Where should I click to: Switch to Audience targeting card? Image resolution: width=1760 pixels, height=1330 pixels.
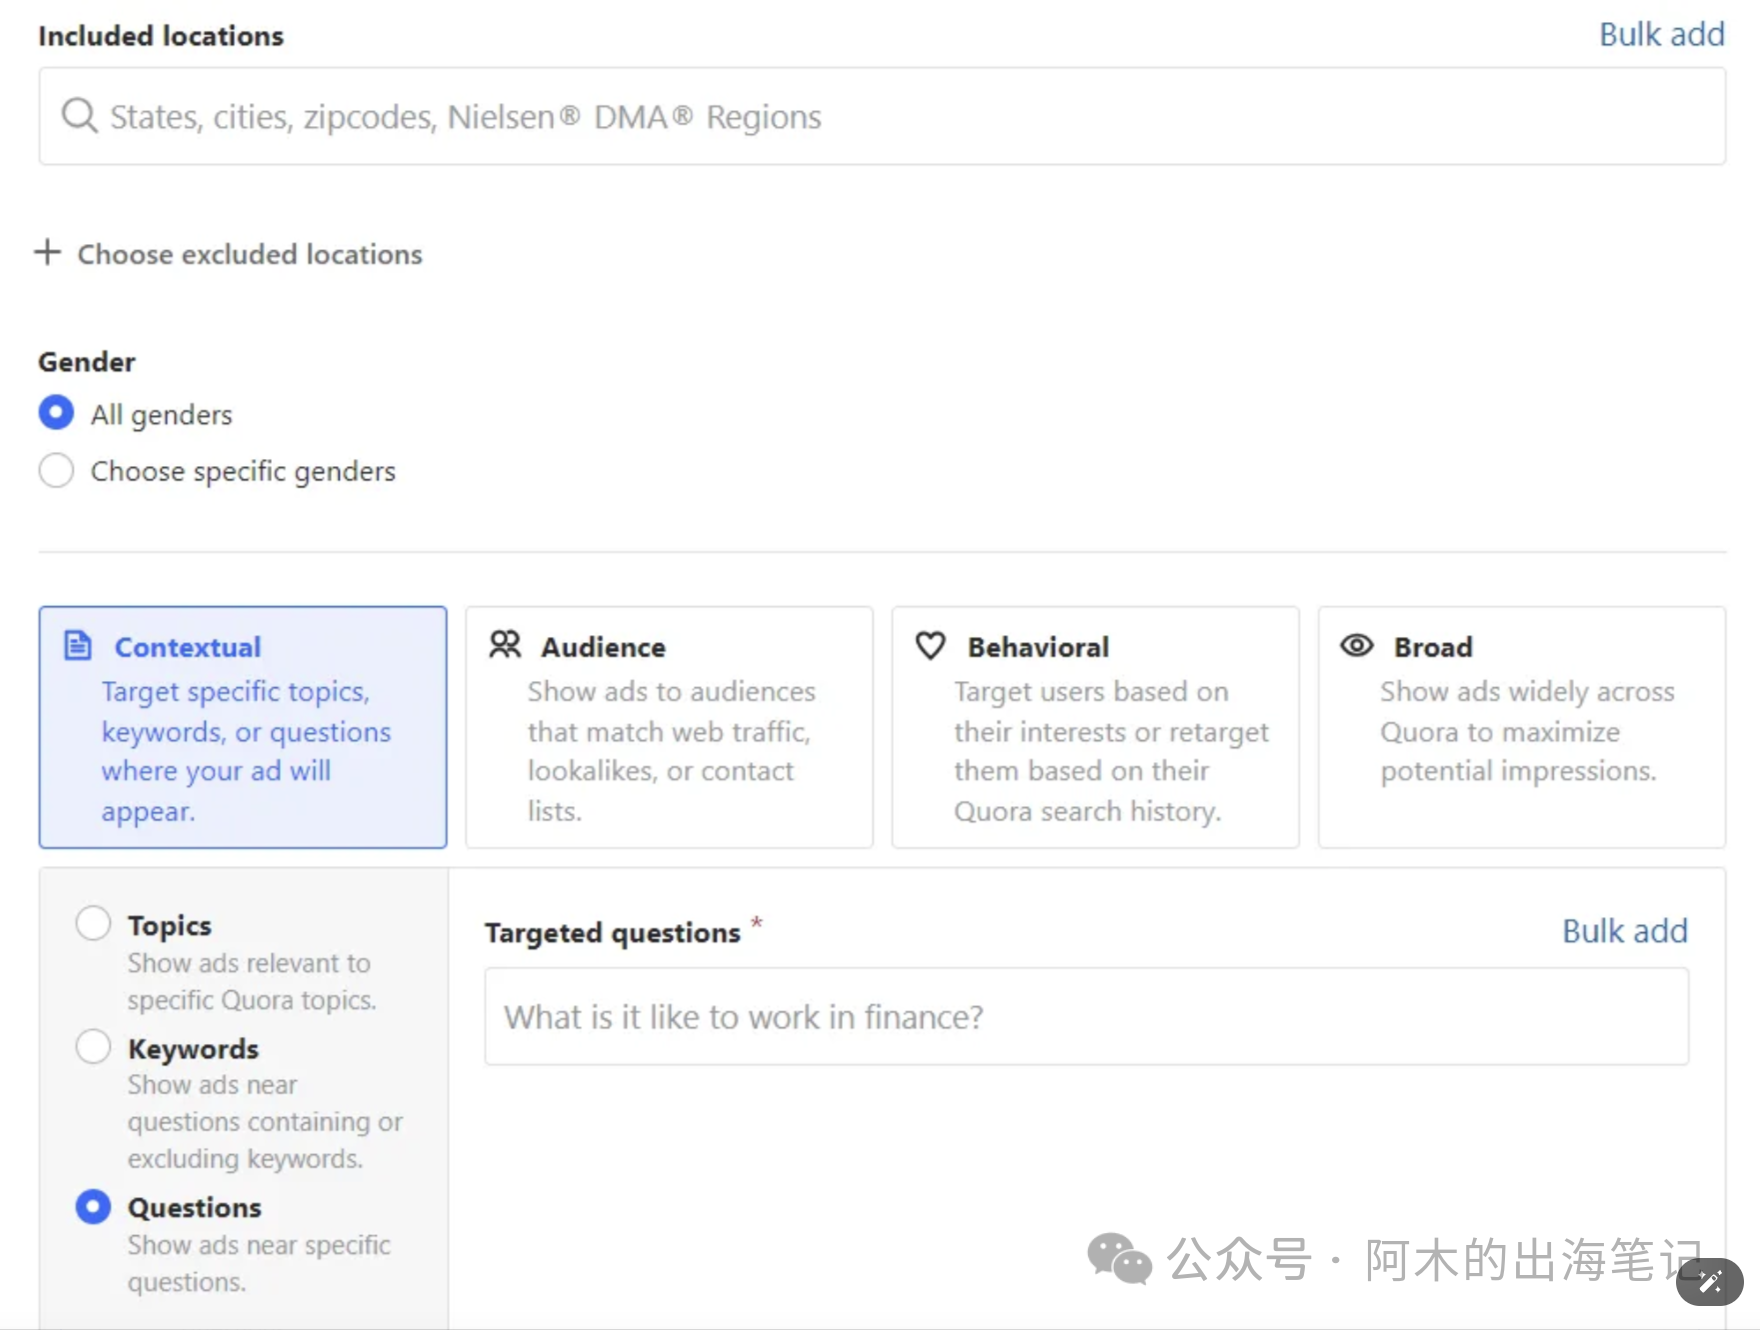(669, 727)
